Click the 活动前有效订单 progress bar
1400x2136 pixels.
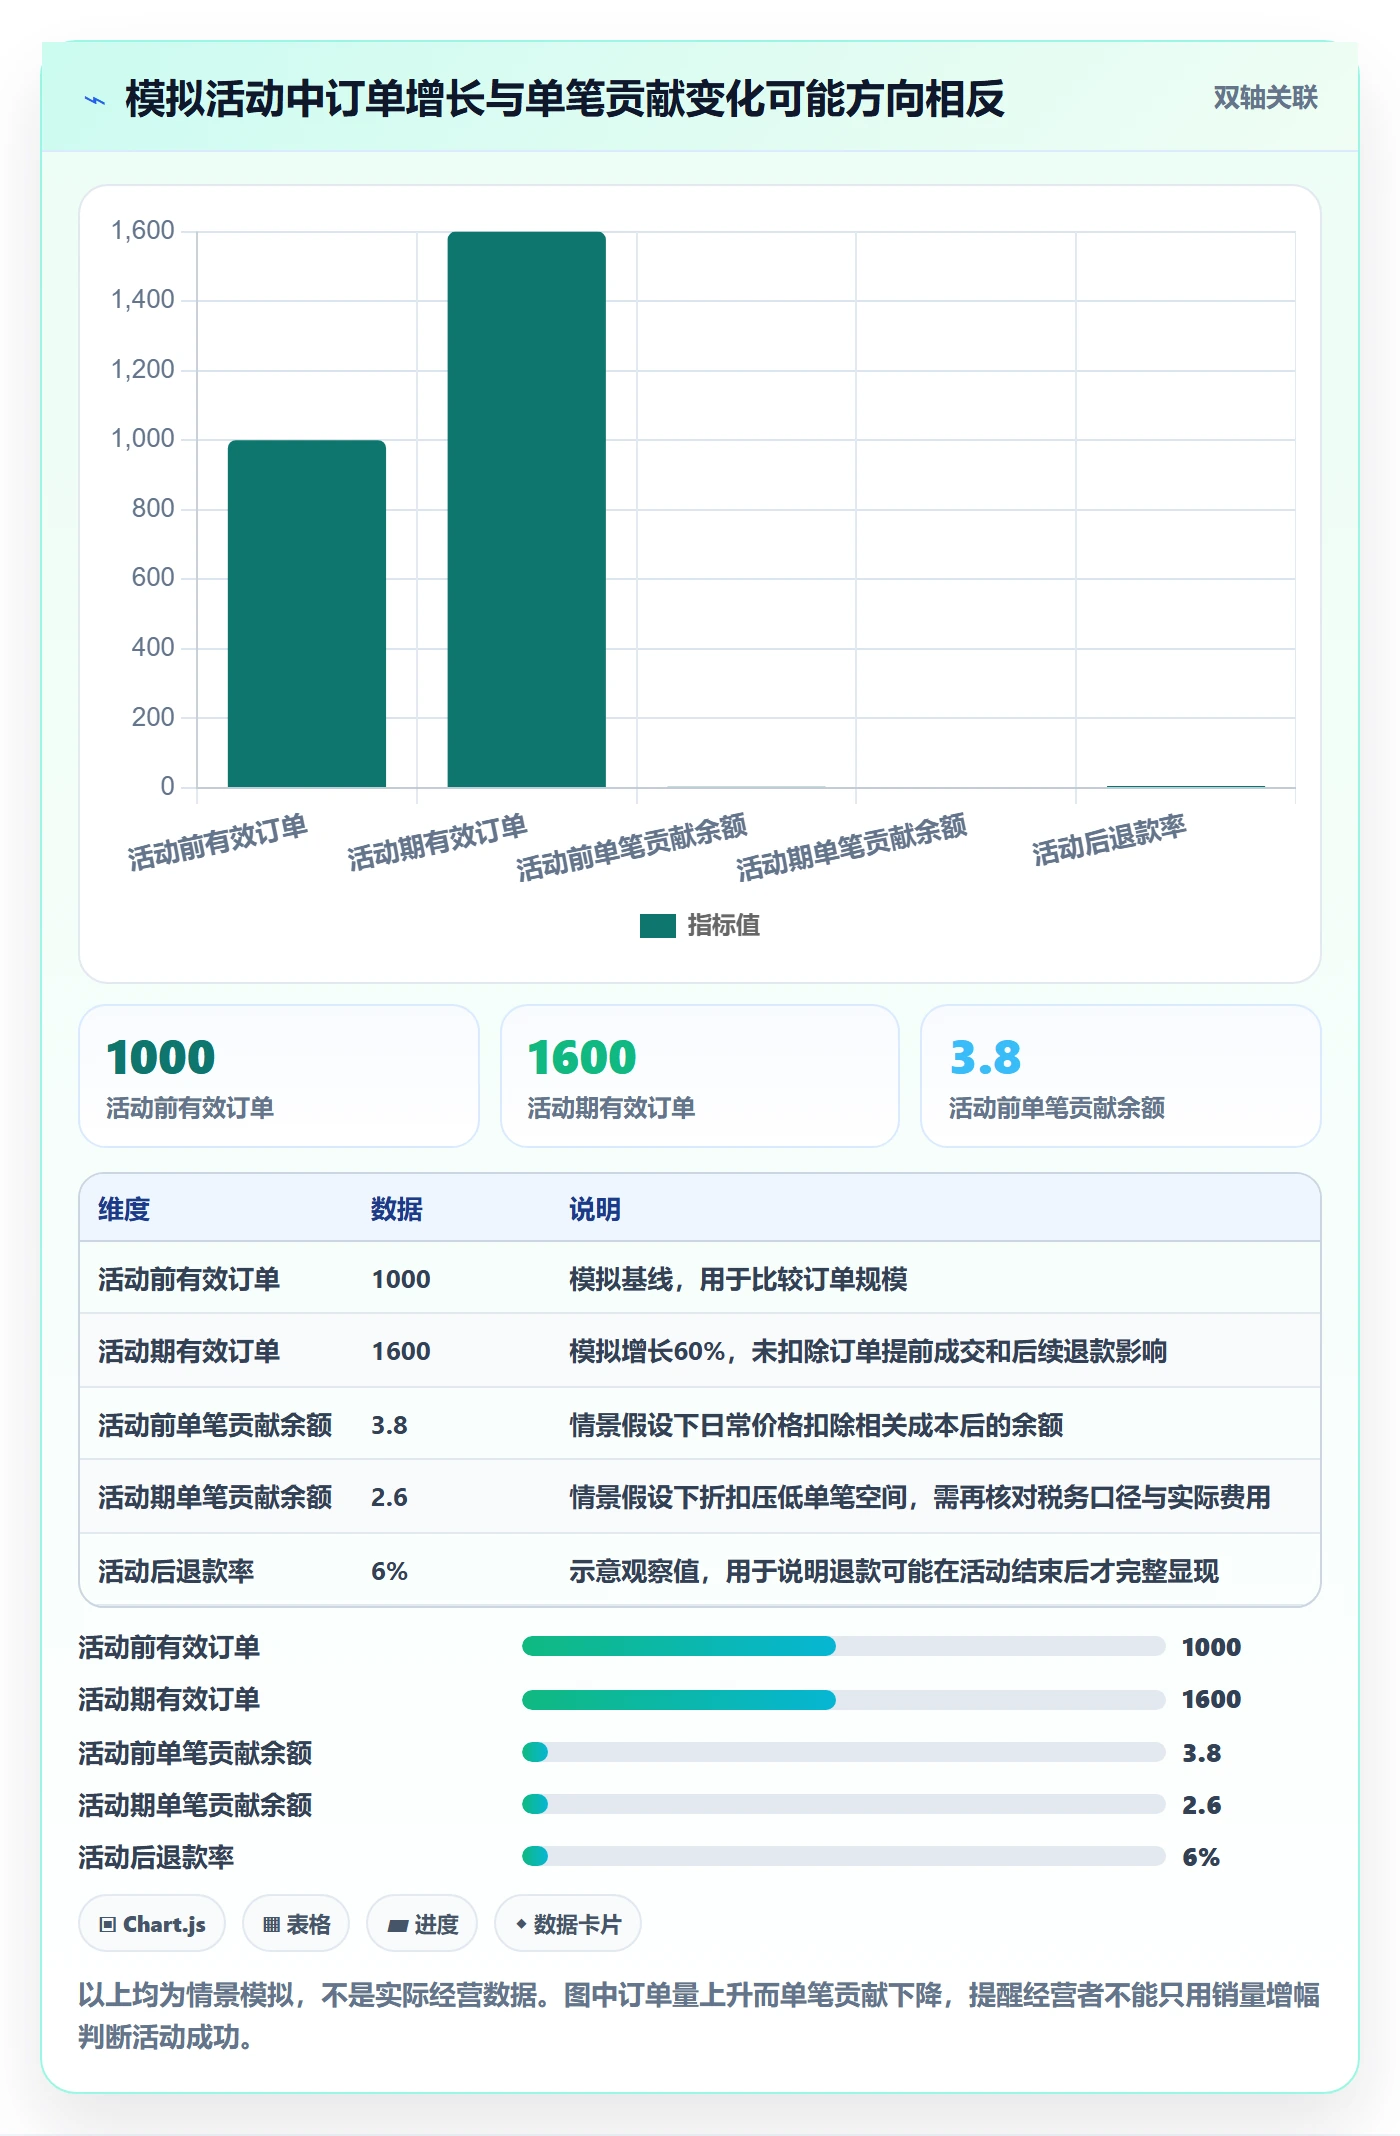pyautogui.click(x=844, y=1646)
